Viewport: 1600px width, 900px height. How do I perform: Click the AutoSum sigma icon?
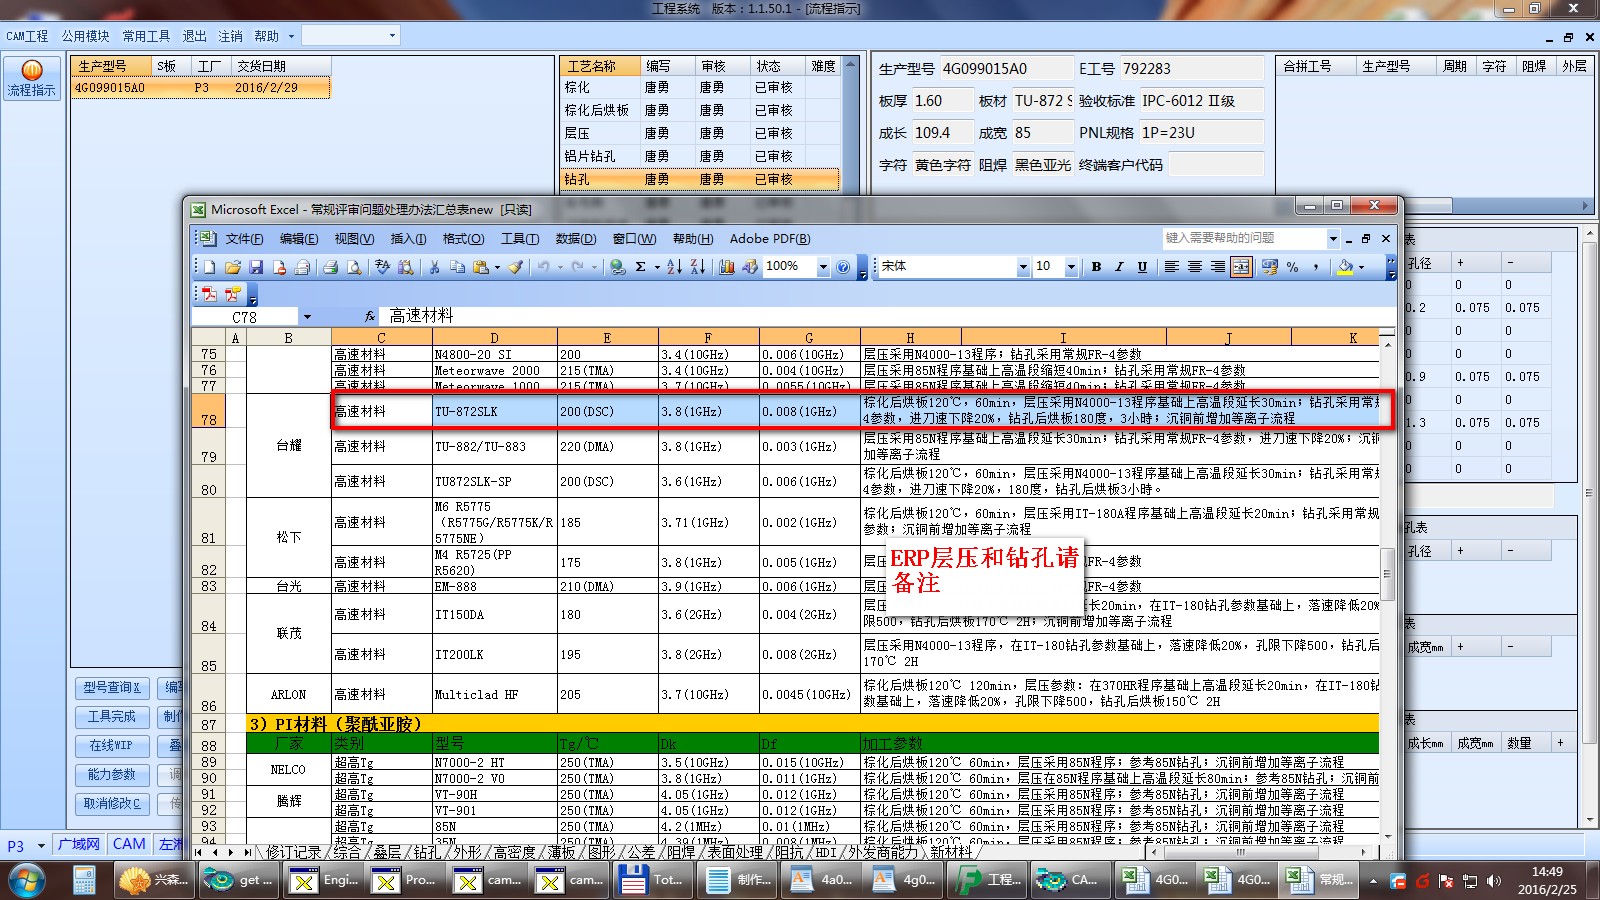click(641, 267)
